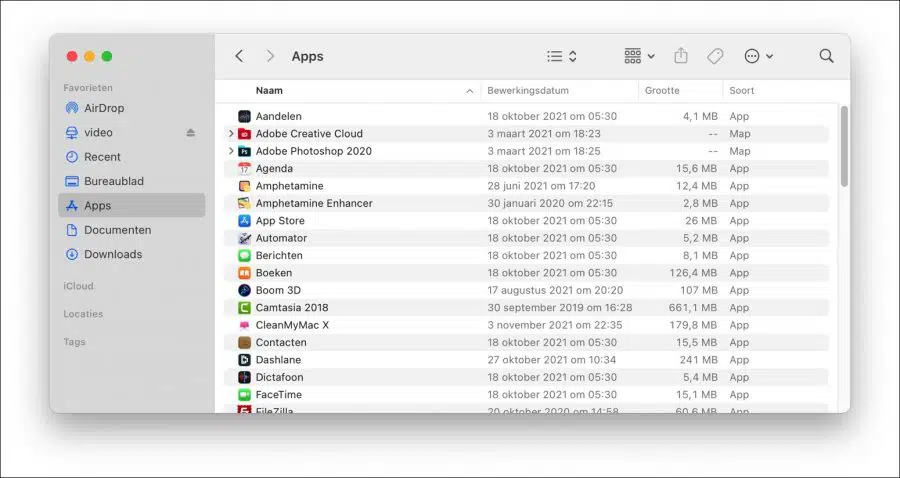Open Recent in the sidebar
Image resolution: width=900 pixels, height=478 pixels.
click(131, 157)
